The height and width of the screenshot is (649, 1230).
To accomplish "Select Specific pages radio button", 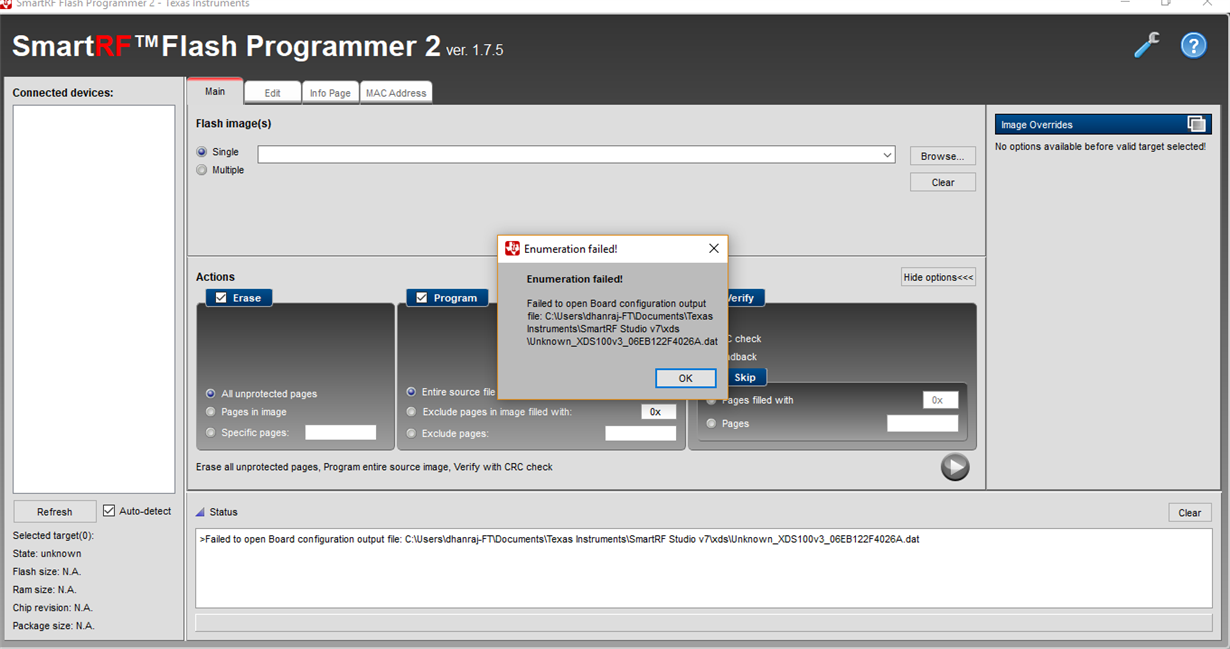I will (x=210, y=432).
